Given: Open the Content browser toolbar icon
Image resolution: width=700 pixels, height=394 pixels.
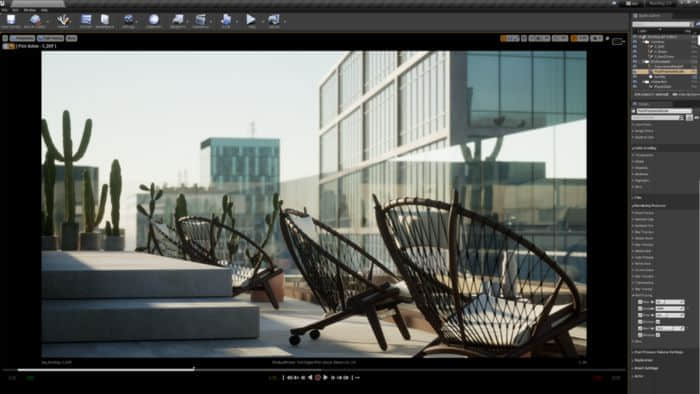Looking at the screenshot, I should coord(86,20).
